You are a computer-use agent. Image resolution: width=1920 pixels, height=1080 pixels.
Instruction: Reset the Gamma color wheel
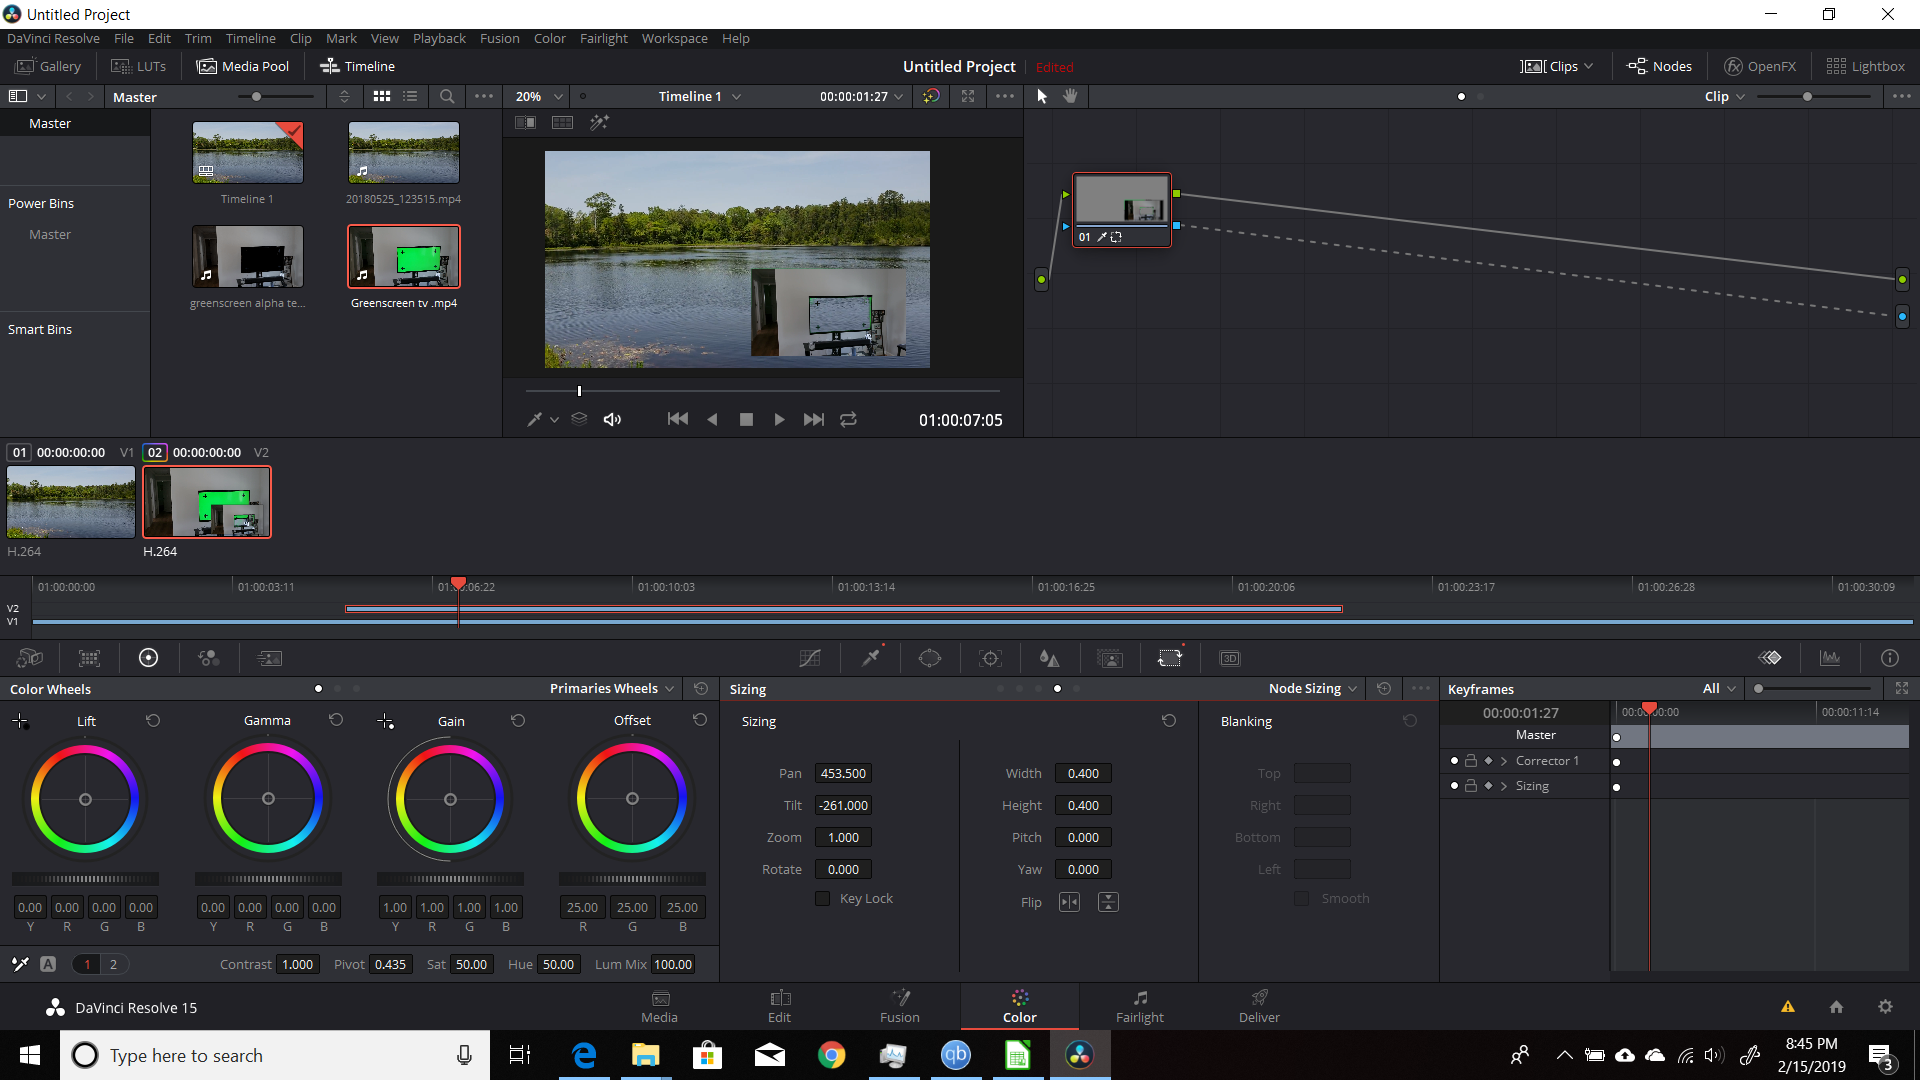336,720
